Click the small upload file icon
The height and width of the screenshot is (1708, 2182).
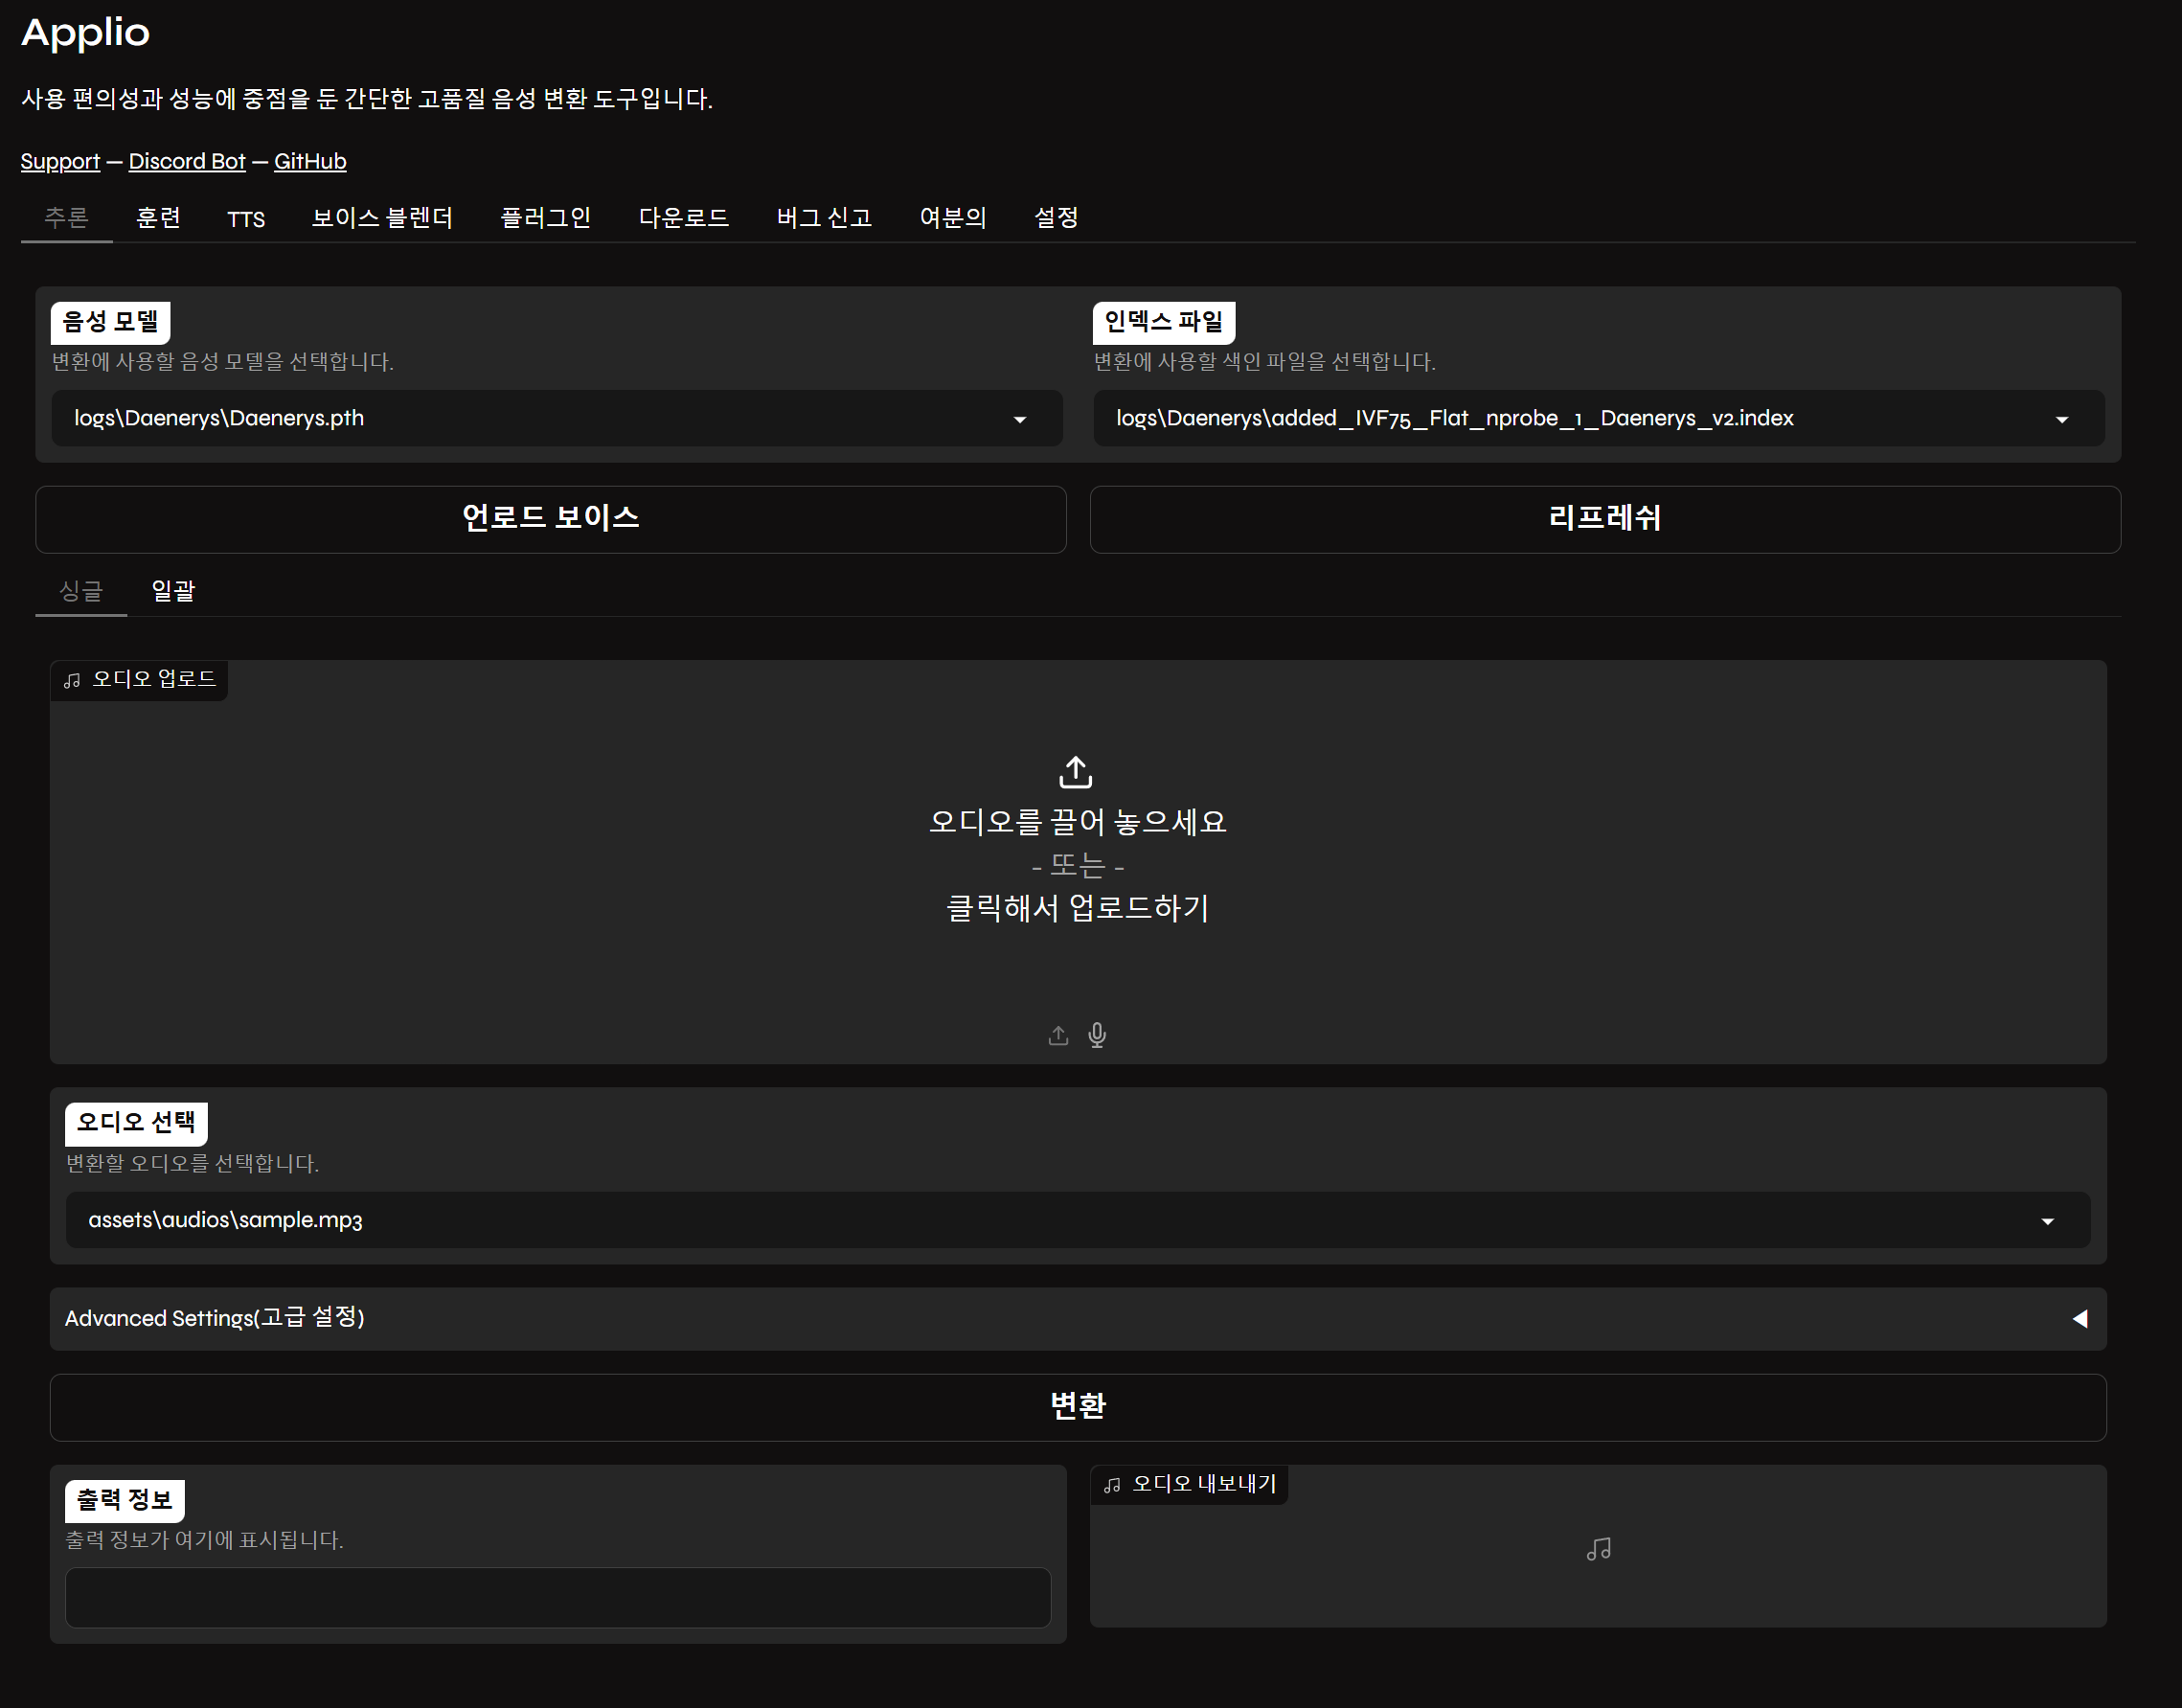click(x=1058, y=1035)
